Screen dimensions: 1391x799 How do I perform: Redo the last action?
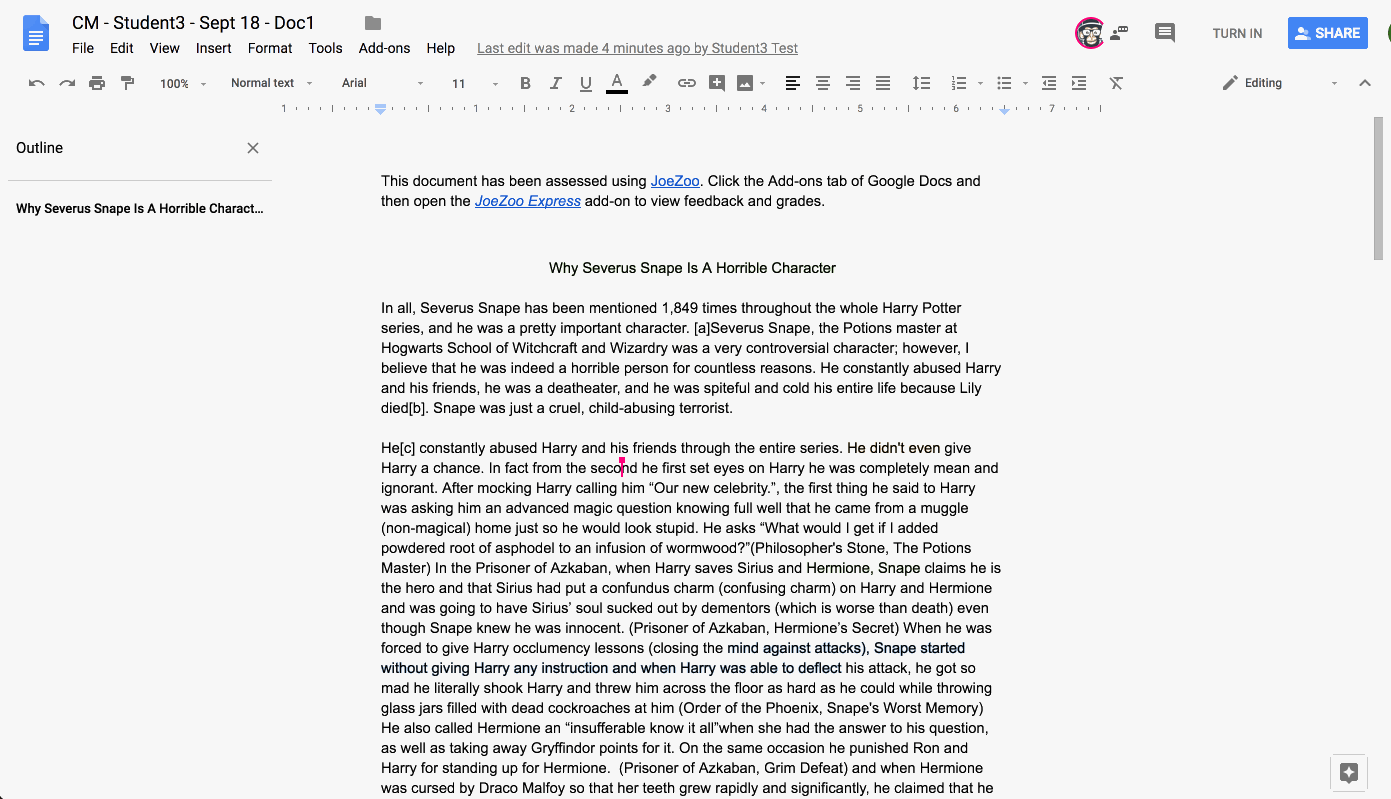67,83
